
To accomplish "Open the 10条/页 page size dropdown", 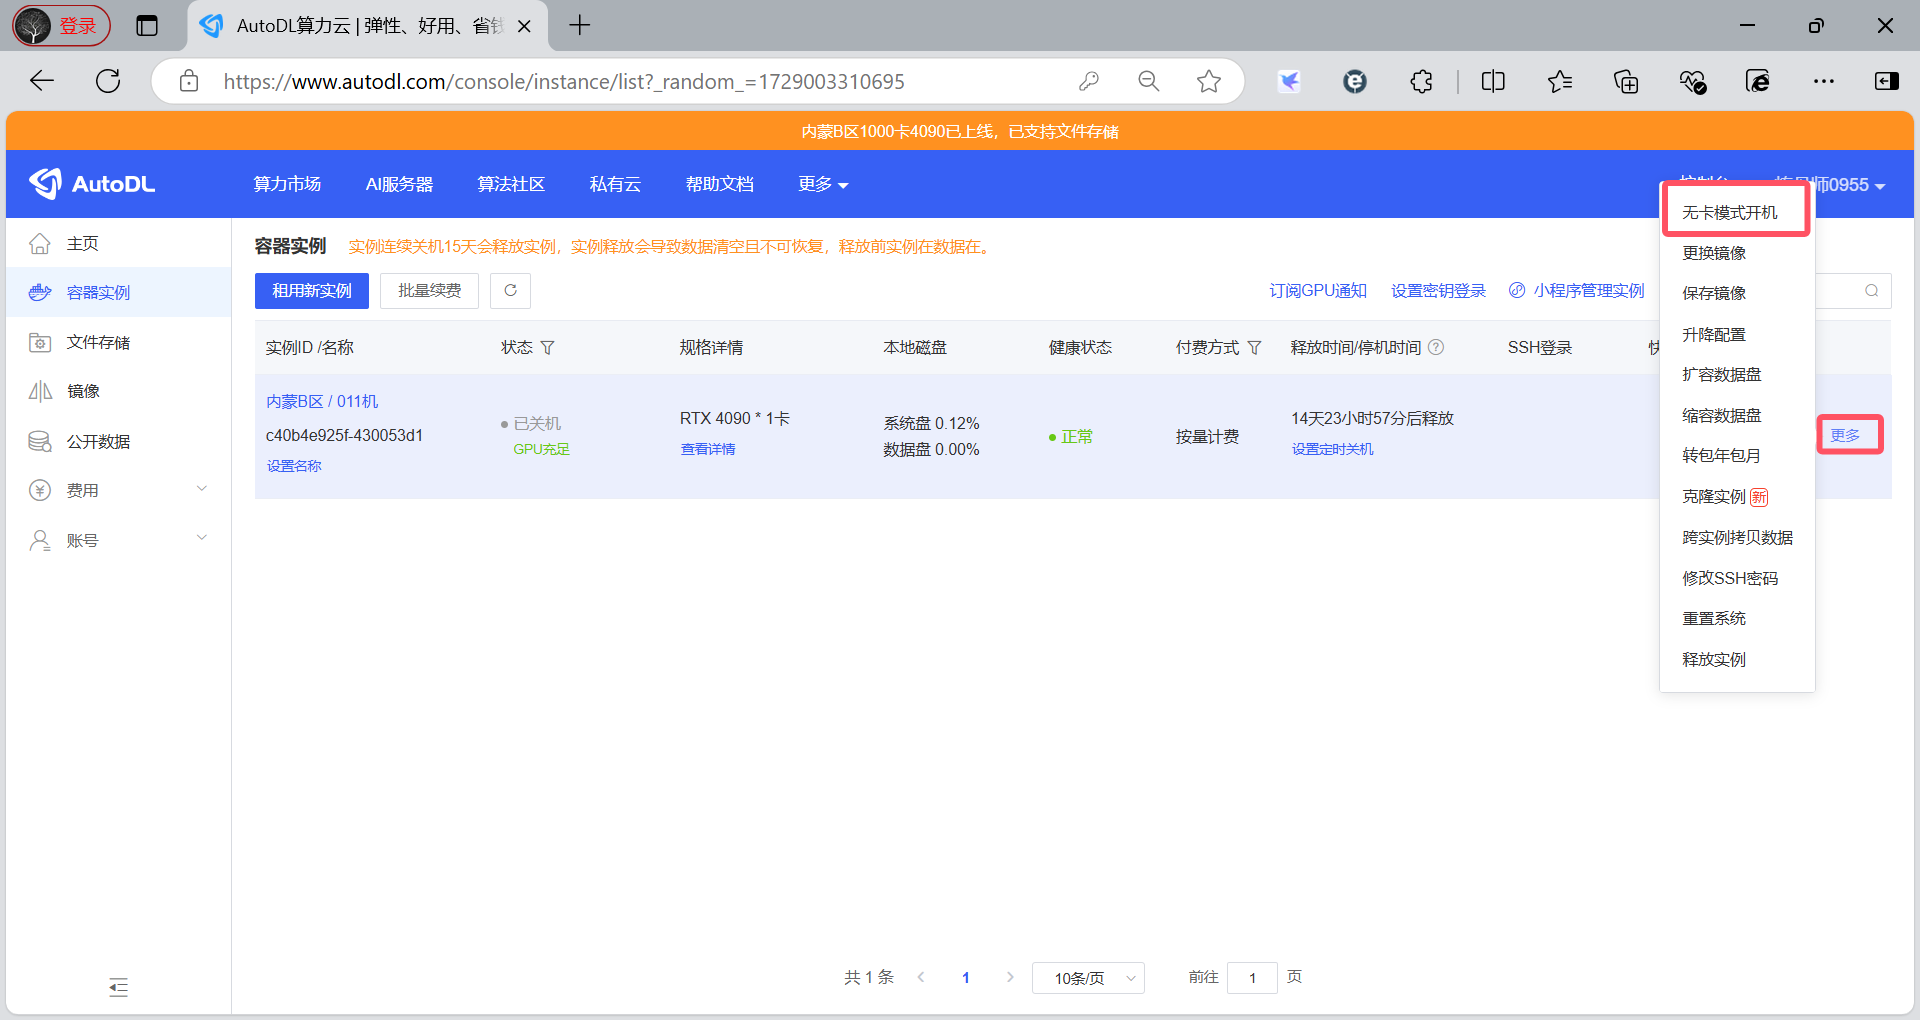I will coord(1088,978).
